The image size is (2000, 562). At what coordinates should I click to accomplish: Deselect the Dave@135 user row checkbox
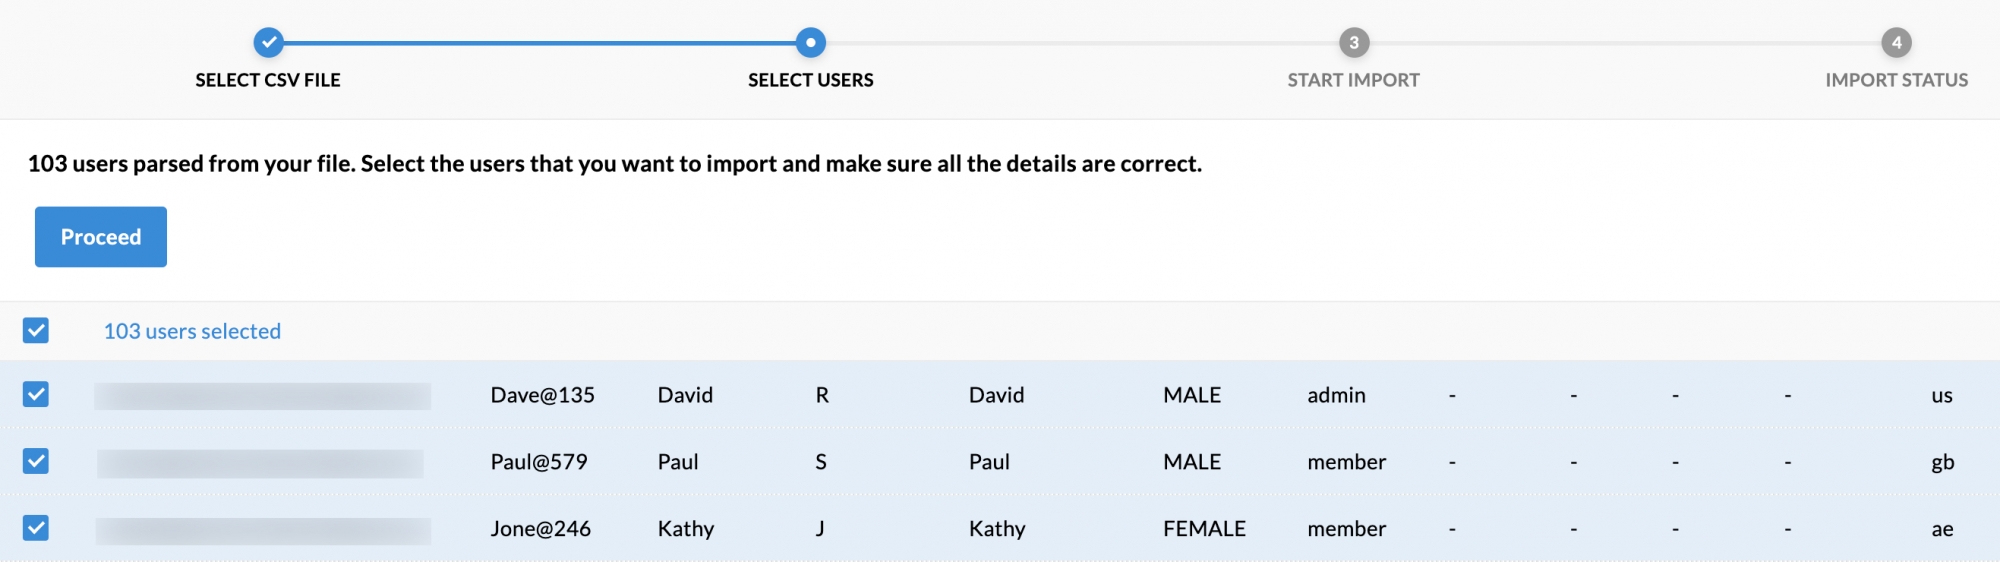36,394
